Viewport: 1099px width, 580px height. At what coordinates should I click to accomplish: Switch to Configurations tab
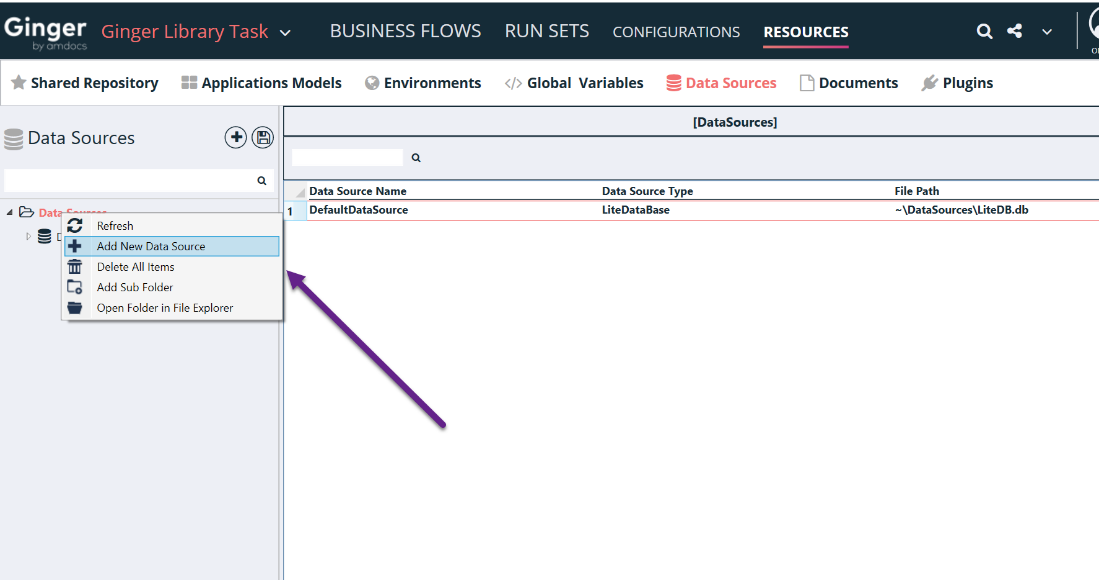click(x=676, y=32)
